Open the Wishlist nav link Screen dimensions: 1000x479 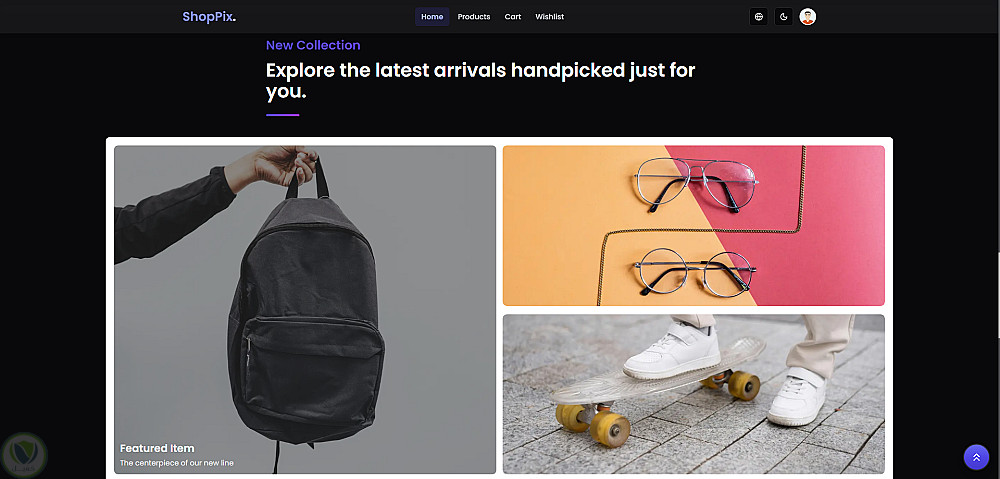(x=549, y=17)
